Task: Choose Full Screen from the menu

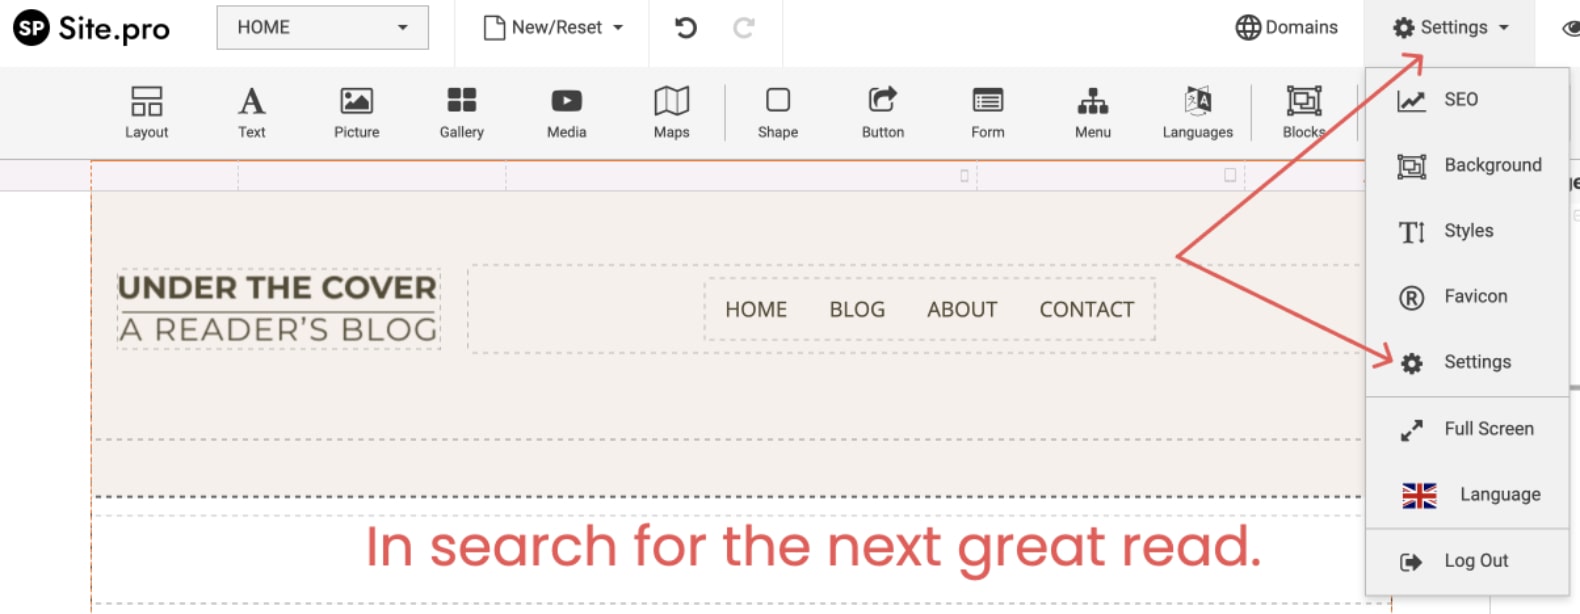Action: [x=1467, y=429]
